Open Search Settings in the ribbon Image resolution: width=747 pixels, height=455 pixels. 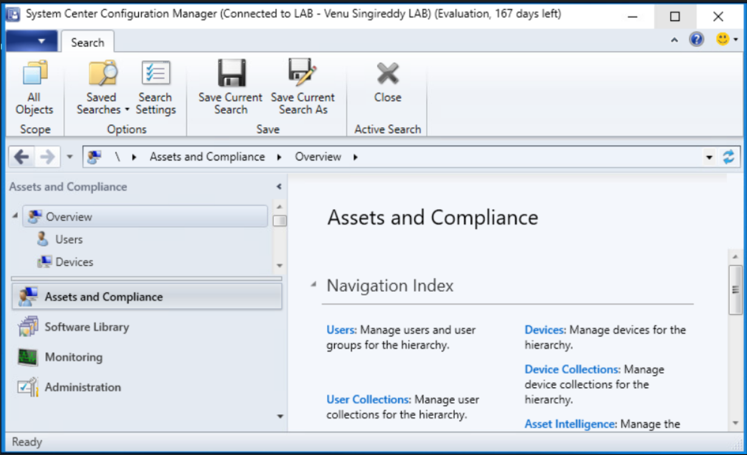point(156,88)
